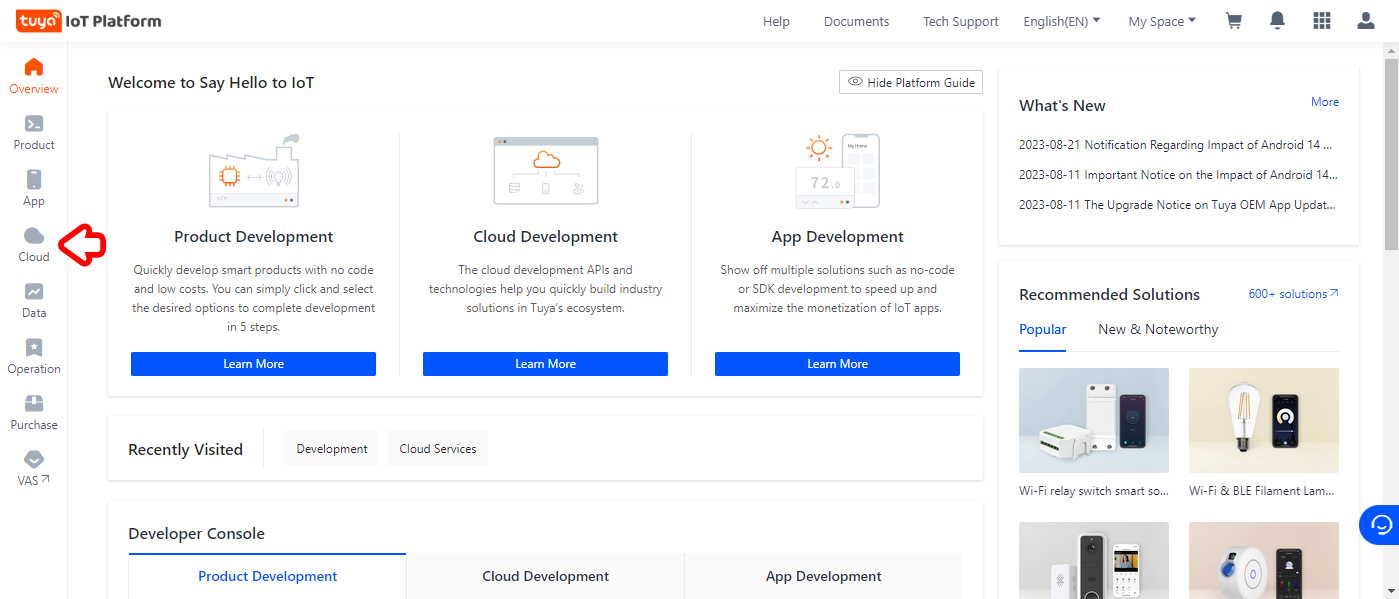The height and width of the screenshot is (599, 1399).
Task: Click the Tuya IoT Platform logo
Action: 88,21
